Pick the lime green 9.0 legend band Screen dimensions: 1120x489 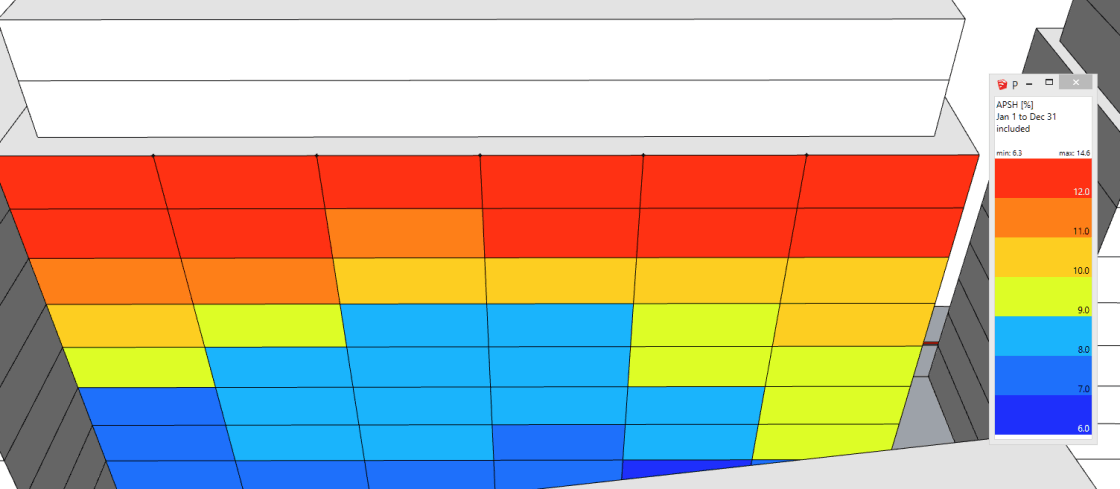point(1044,296)
